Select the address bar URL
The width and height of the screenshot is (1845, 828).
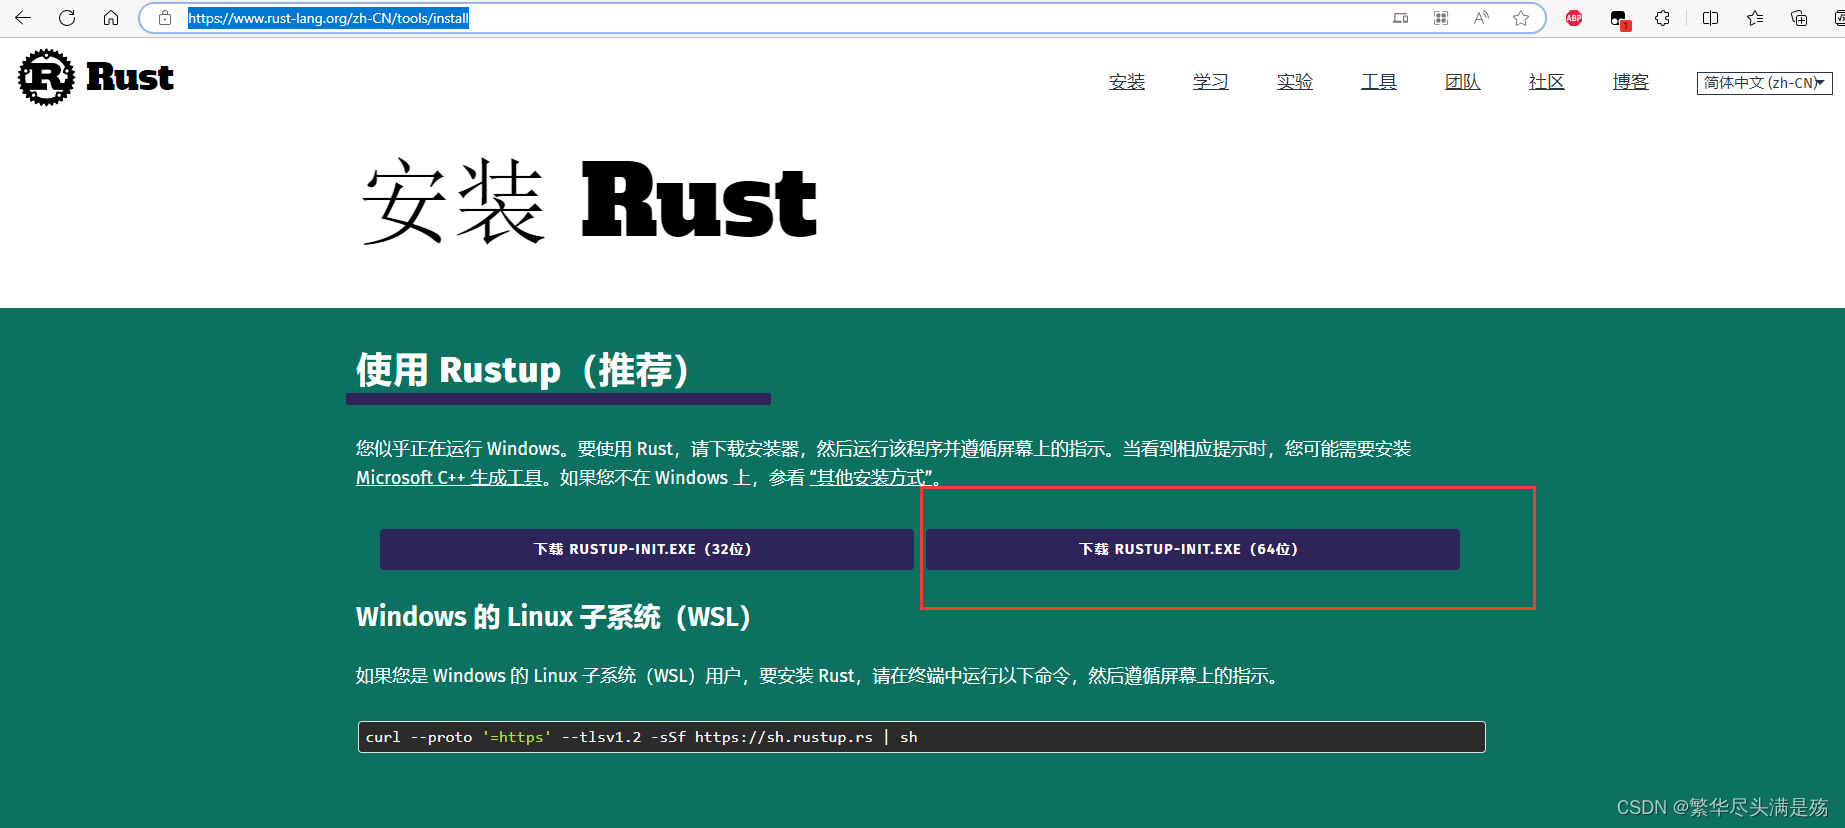point(328,18)
